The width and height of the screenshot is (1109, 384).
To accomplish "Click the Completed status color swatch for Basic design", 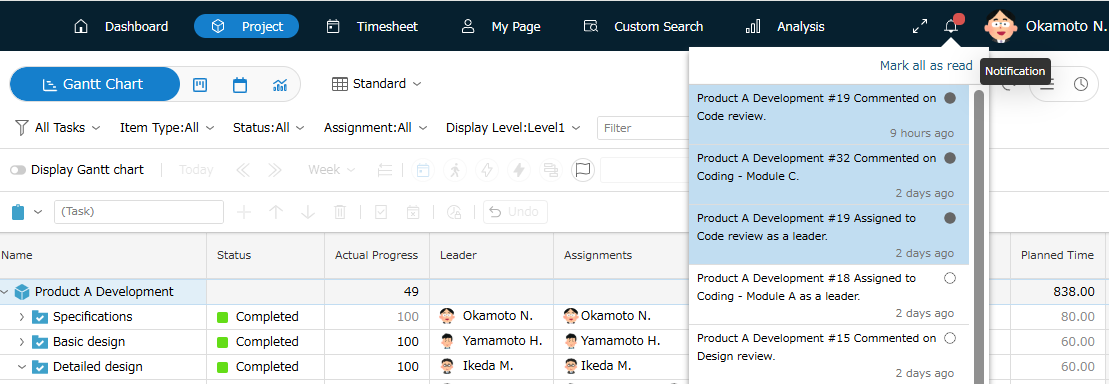I will [223, 342].
